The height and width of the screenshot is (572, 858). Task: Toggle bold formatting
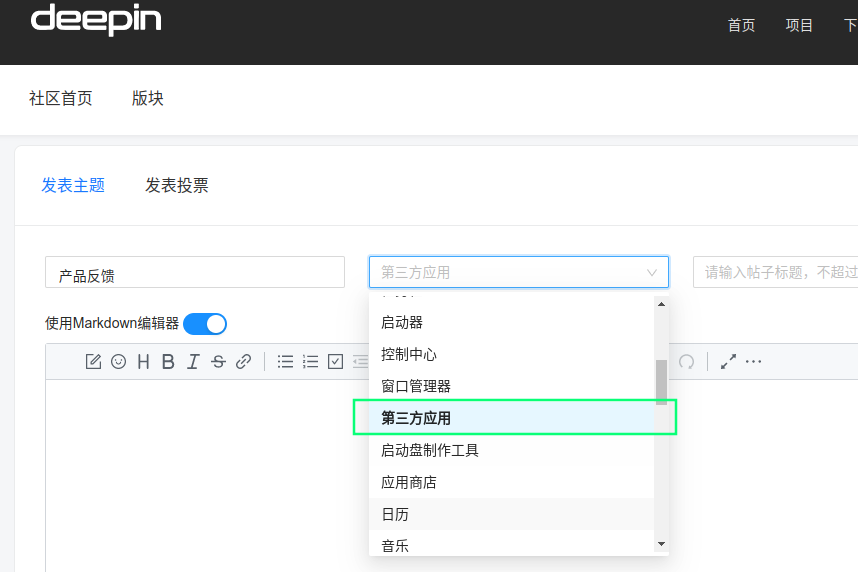[169, 361]
